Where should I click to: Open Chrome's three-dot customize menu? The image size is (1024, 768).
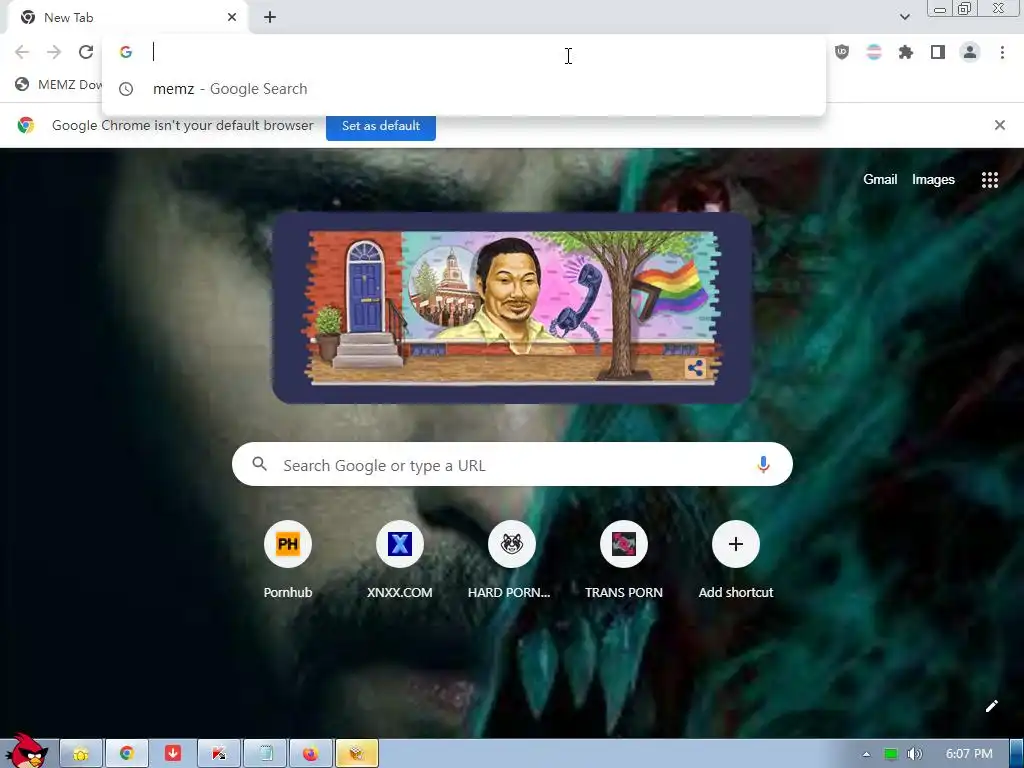(x=1002, y=52)
